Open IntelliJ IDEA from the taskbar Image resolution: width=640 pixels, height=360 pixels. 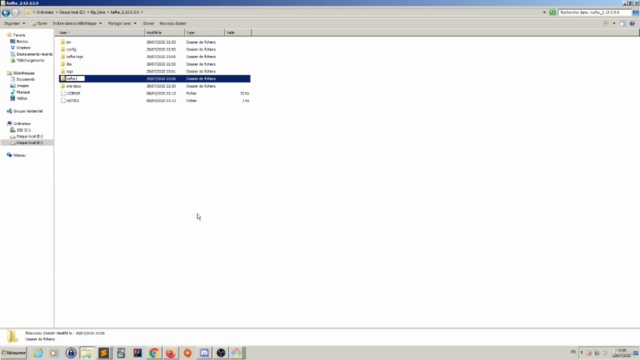tap(138, 353)
